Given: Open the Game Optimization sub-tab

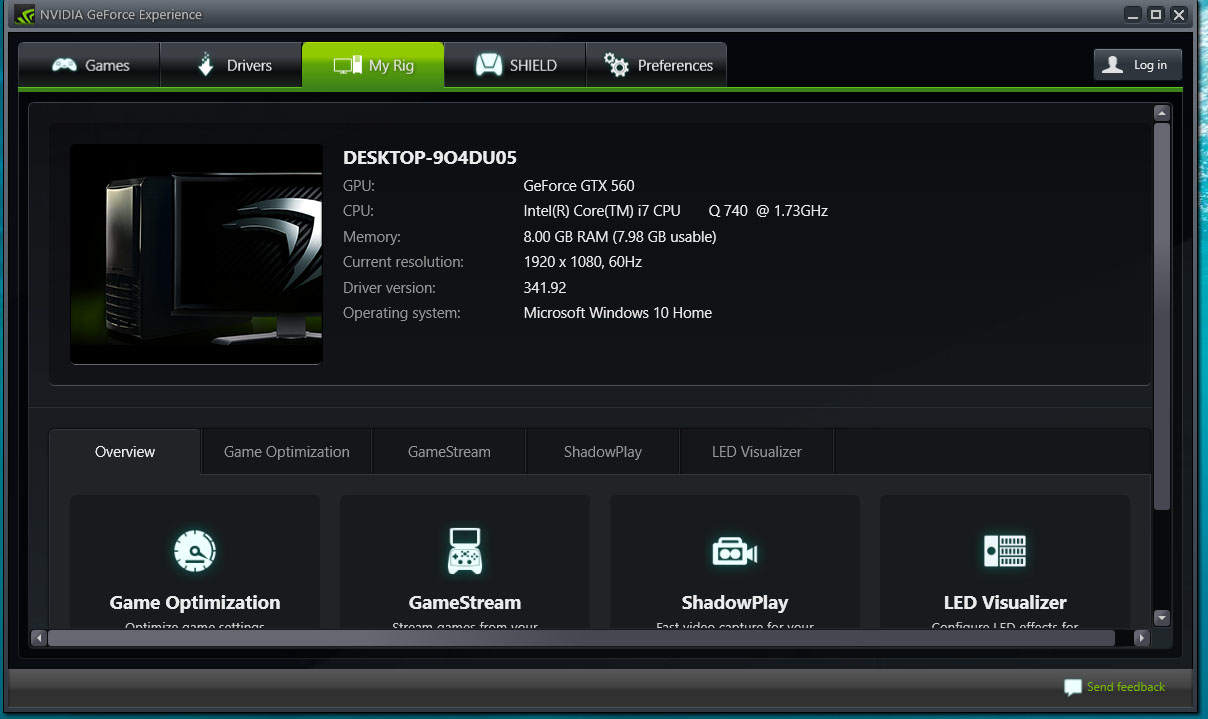Looking at the screenshot, I should (x=287, y=451).
